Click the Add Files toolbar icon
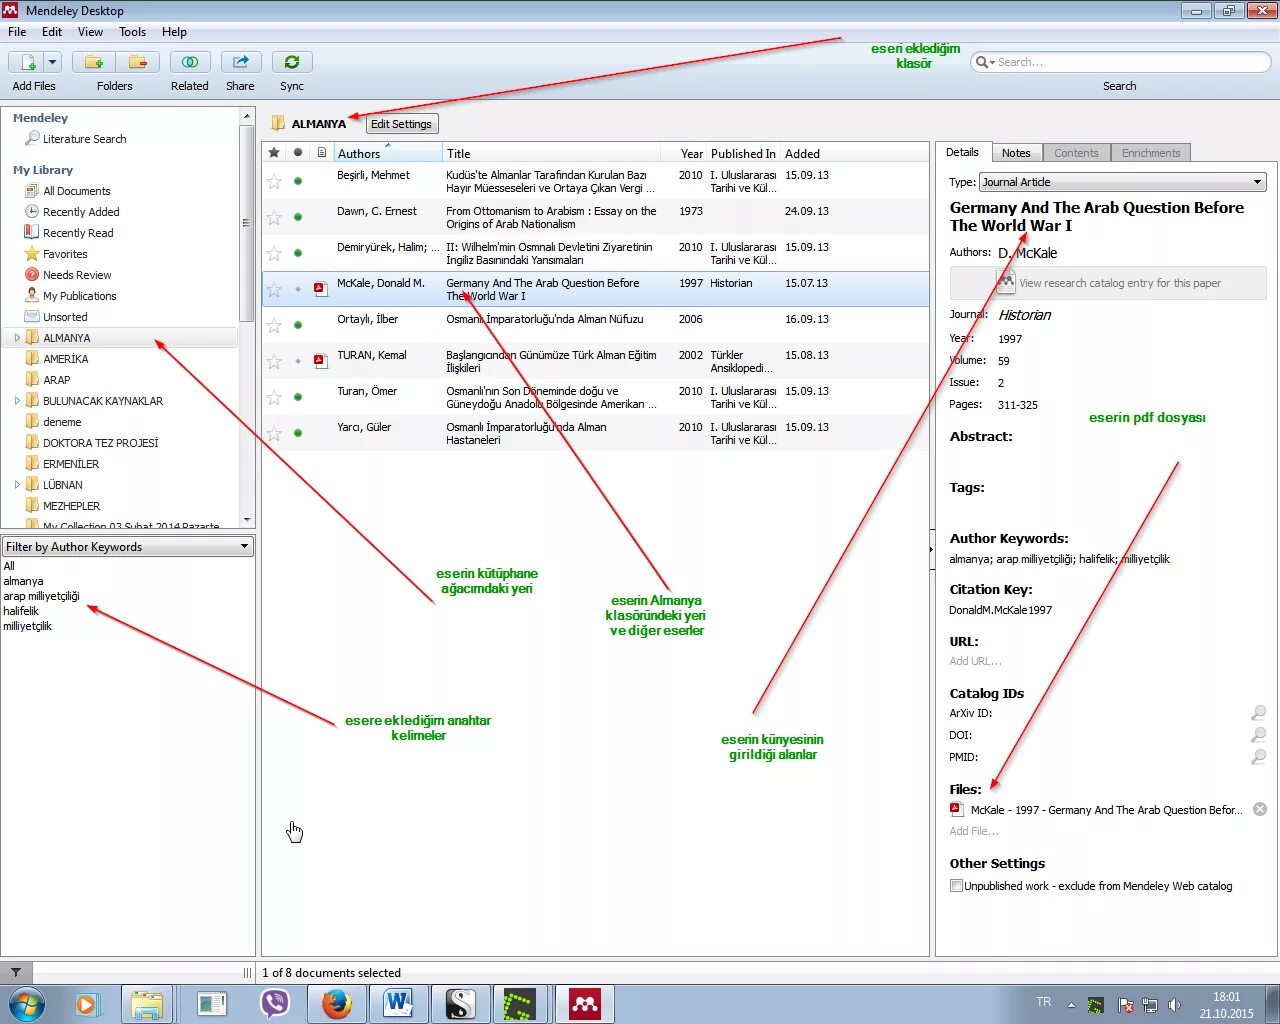The image size is (1280, 1024). (28, 62)
